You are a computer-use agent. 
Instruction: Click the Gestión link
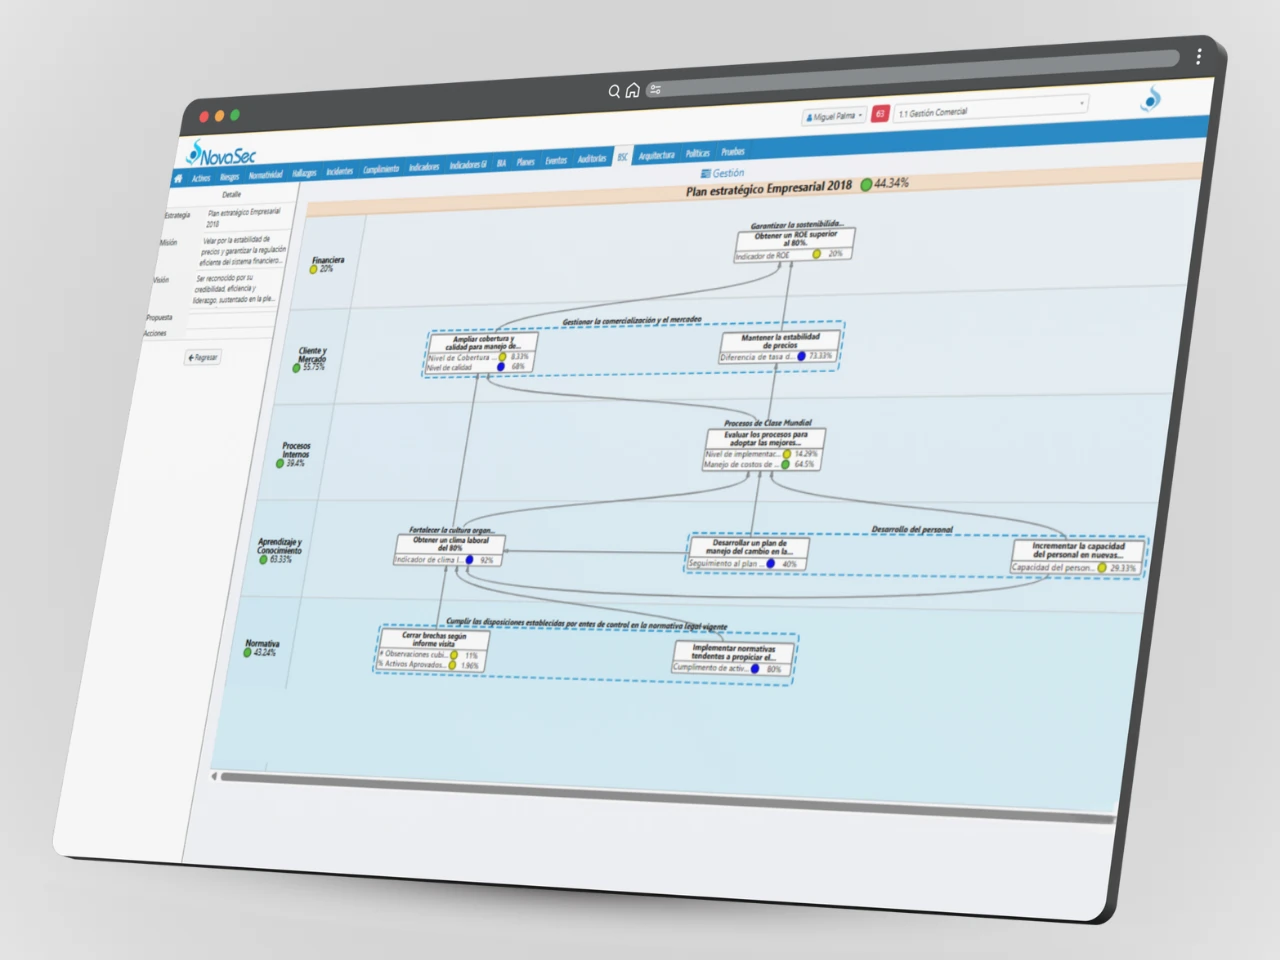[x=727, y=173]
